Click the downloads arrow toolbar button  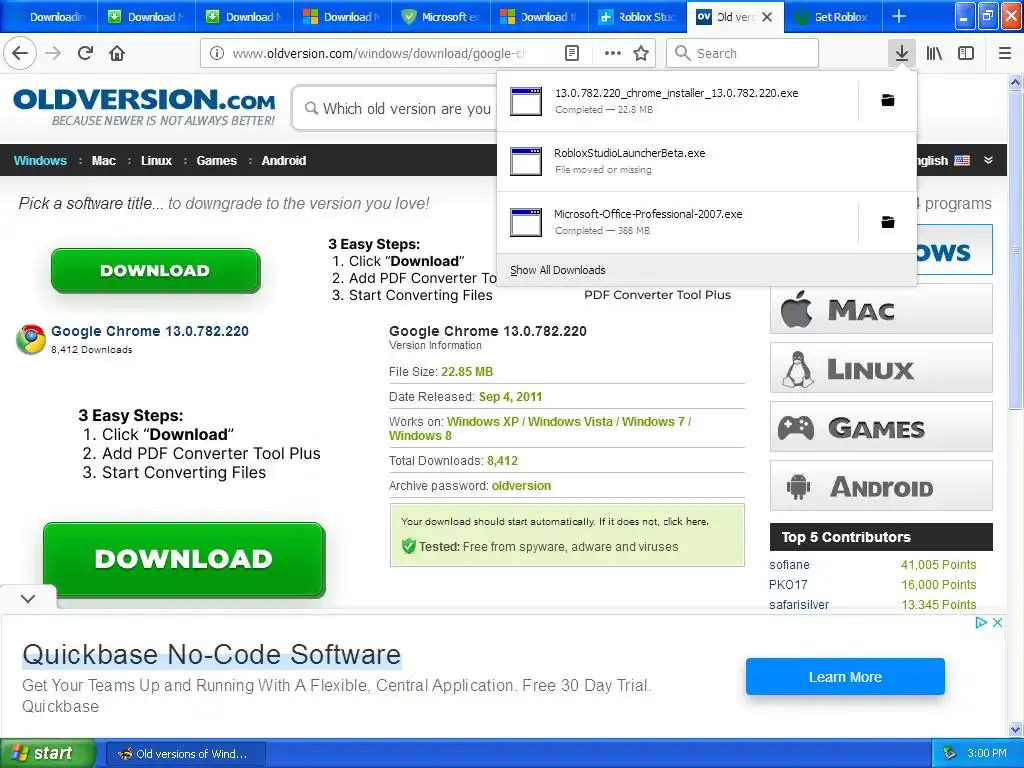(x=901, y=53)
